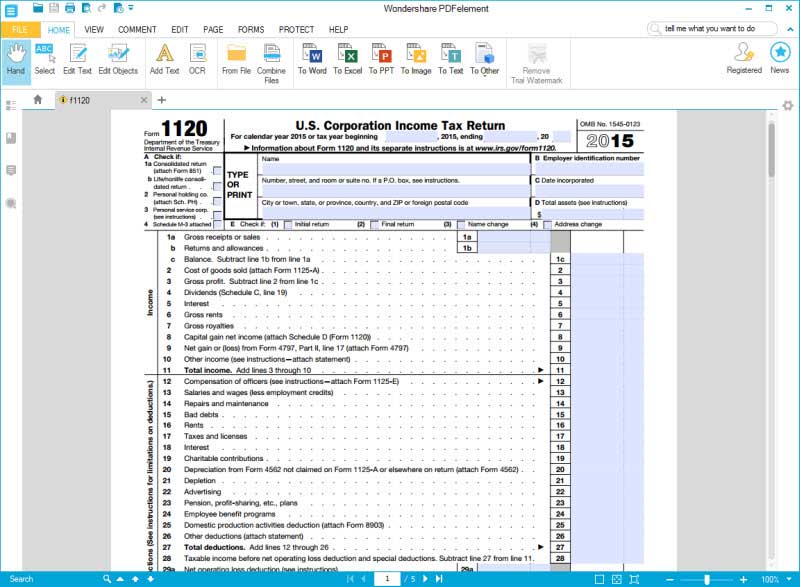Open the EDIT ribbon tab
The width and height of the screenshot is (800, 587).
click(180, 30)
